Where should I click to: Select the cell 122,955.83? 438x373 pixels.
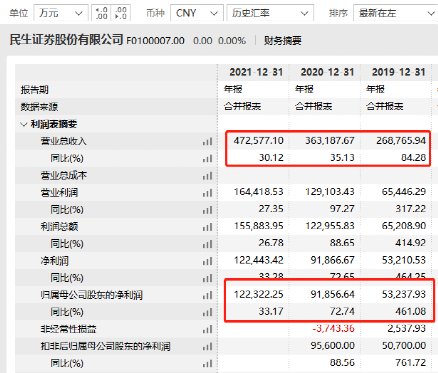click(330, 226)
